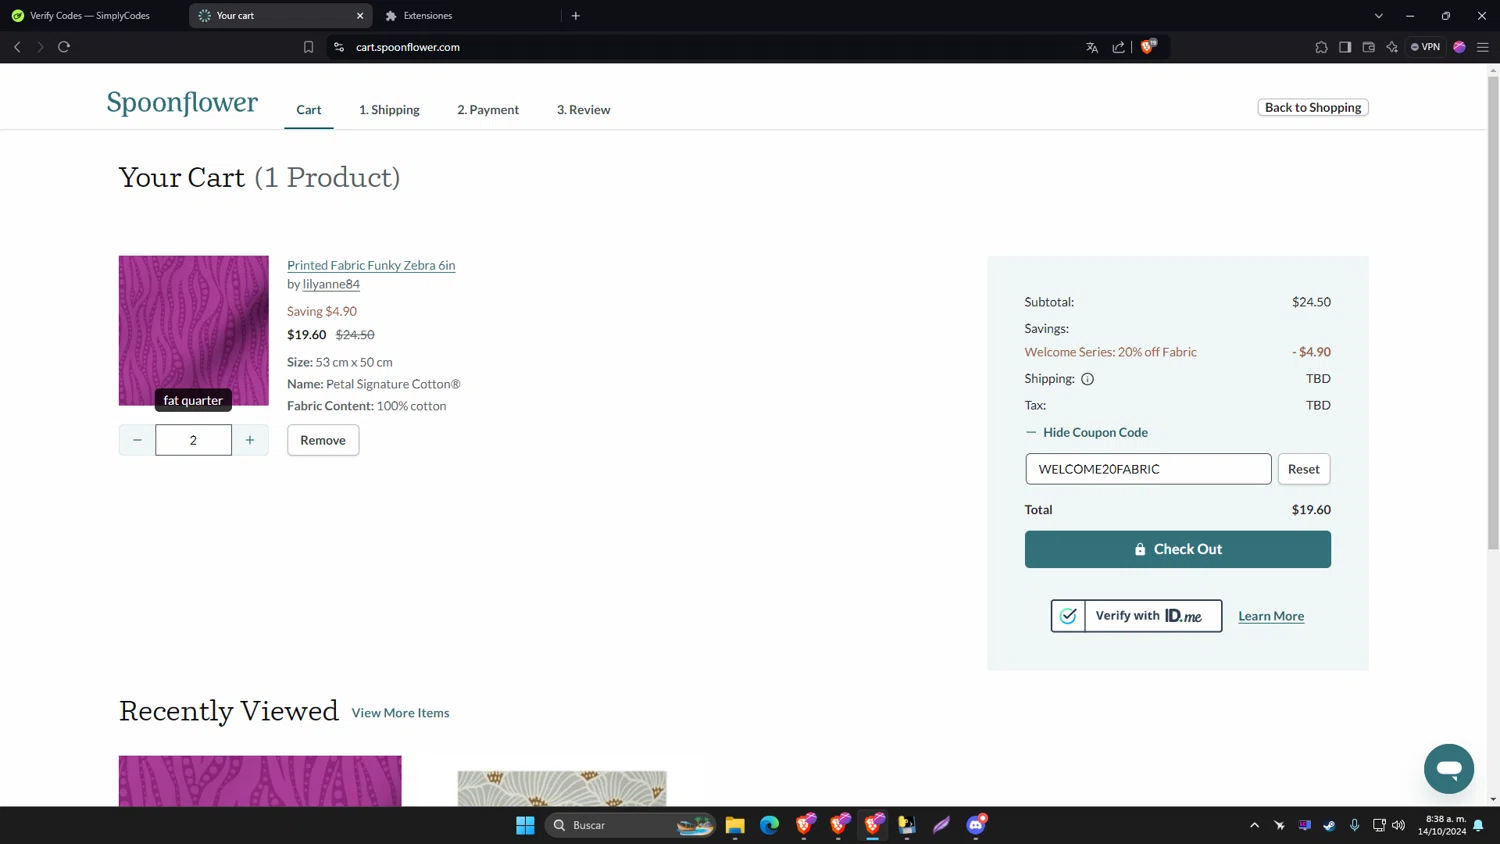Open the browser main menu
This screenshot has height=844, width=1500.
pos(1483,47)
